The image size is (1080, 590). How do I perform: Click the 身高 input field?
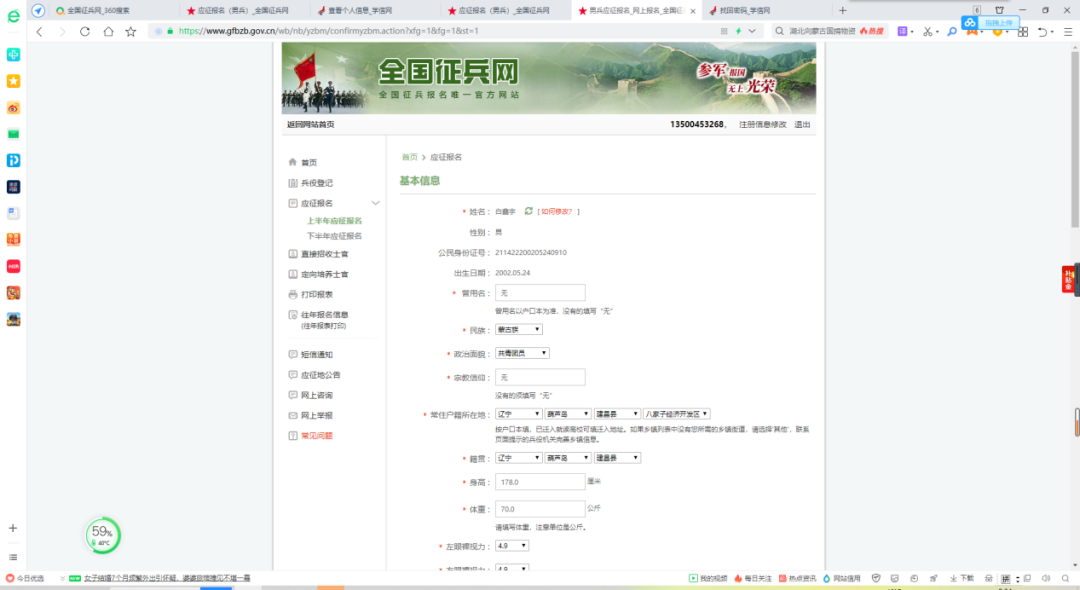click(540, 482)
